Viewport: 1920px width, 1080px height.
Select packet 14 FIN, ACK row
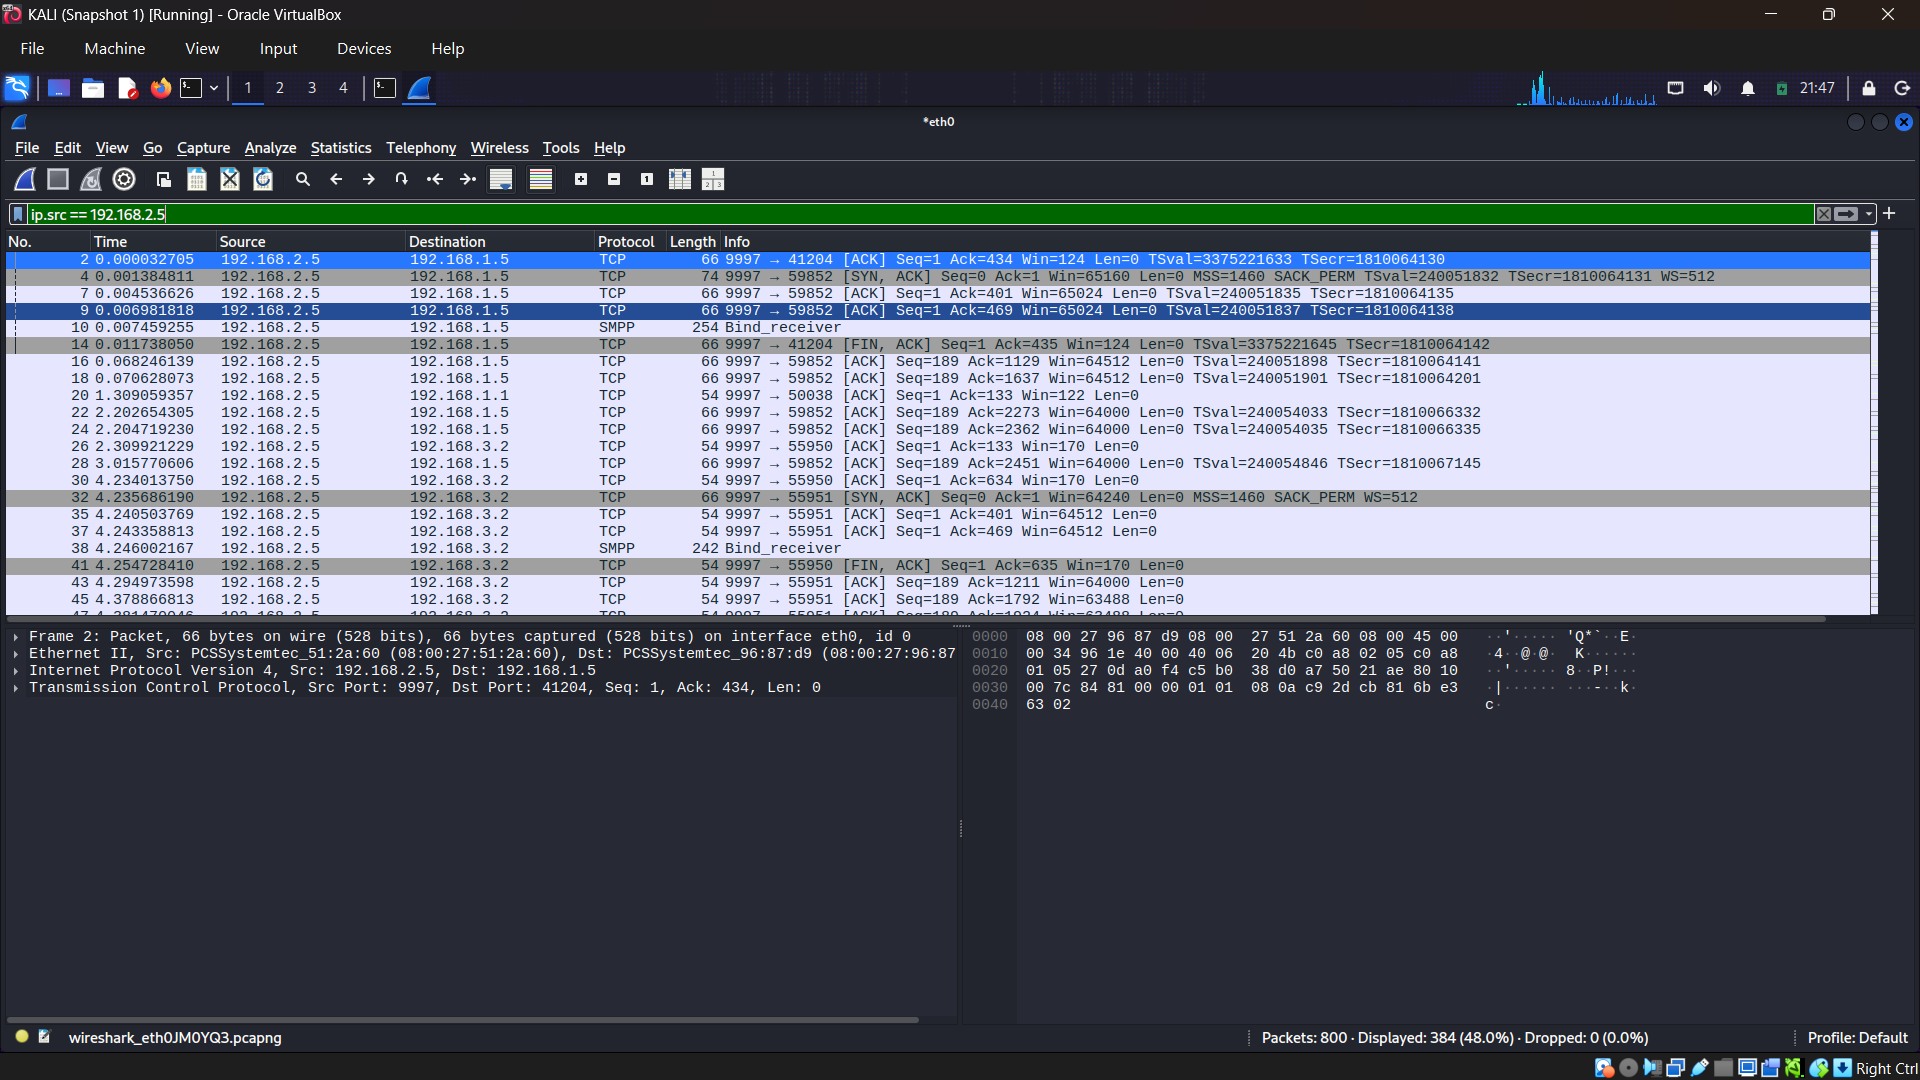938,345
